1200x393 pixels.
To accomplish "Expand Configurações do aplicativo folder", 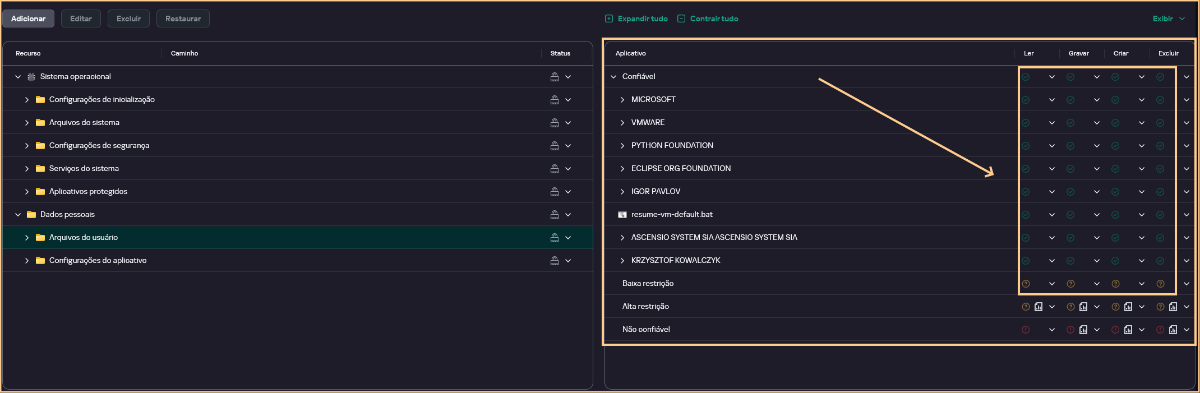I will (27, 261).
